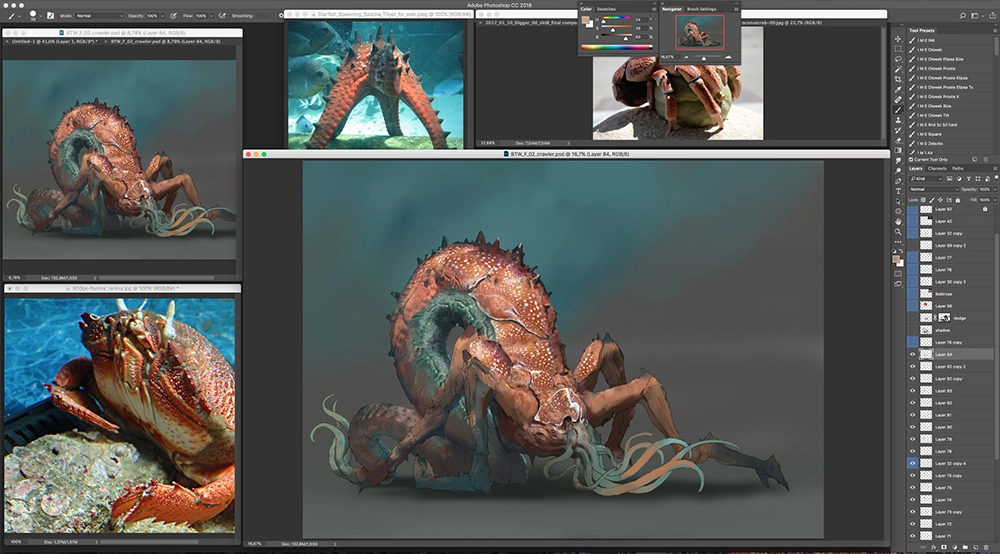Viewport: 1000px width, 554px height.
Task: Select the Type tool
Action: pyautogui.click(x=898, y=191)
